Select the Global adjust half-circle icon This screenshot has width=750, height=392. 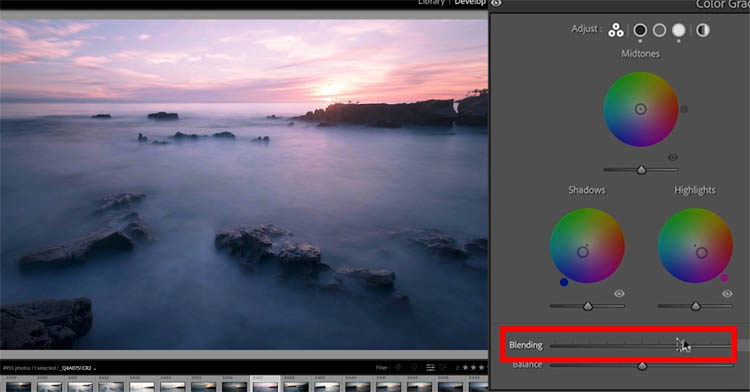[703, 31]
